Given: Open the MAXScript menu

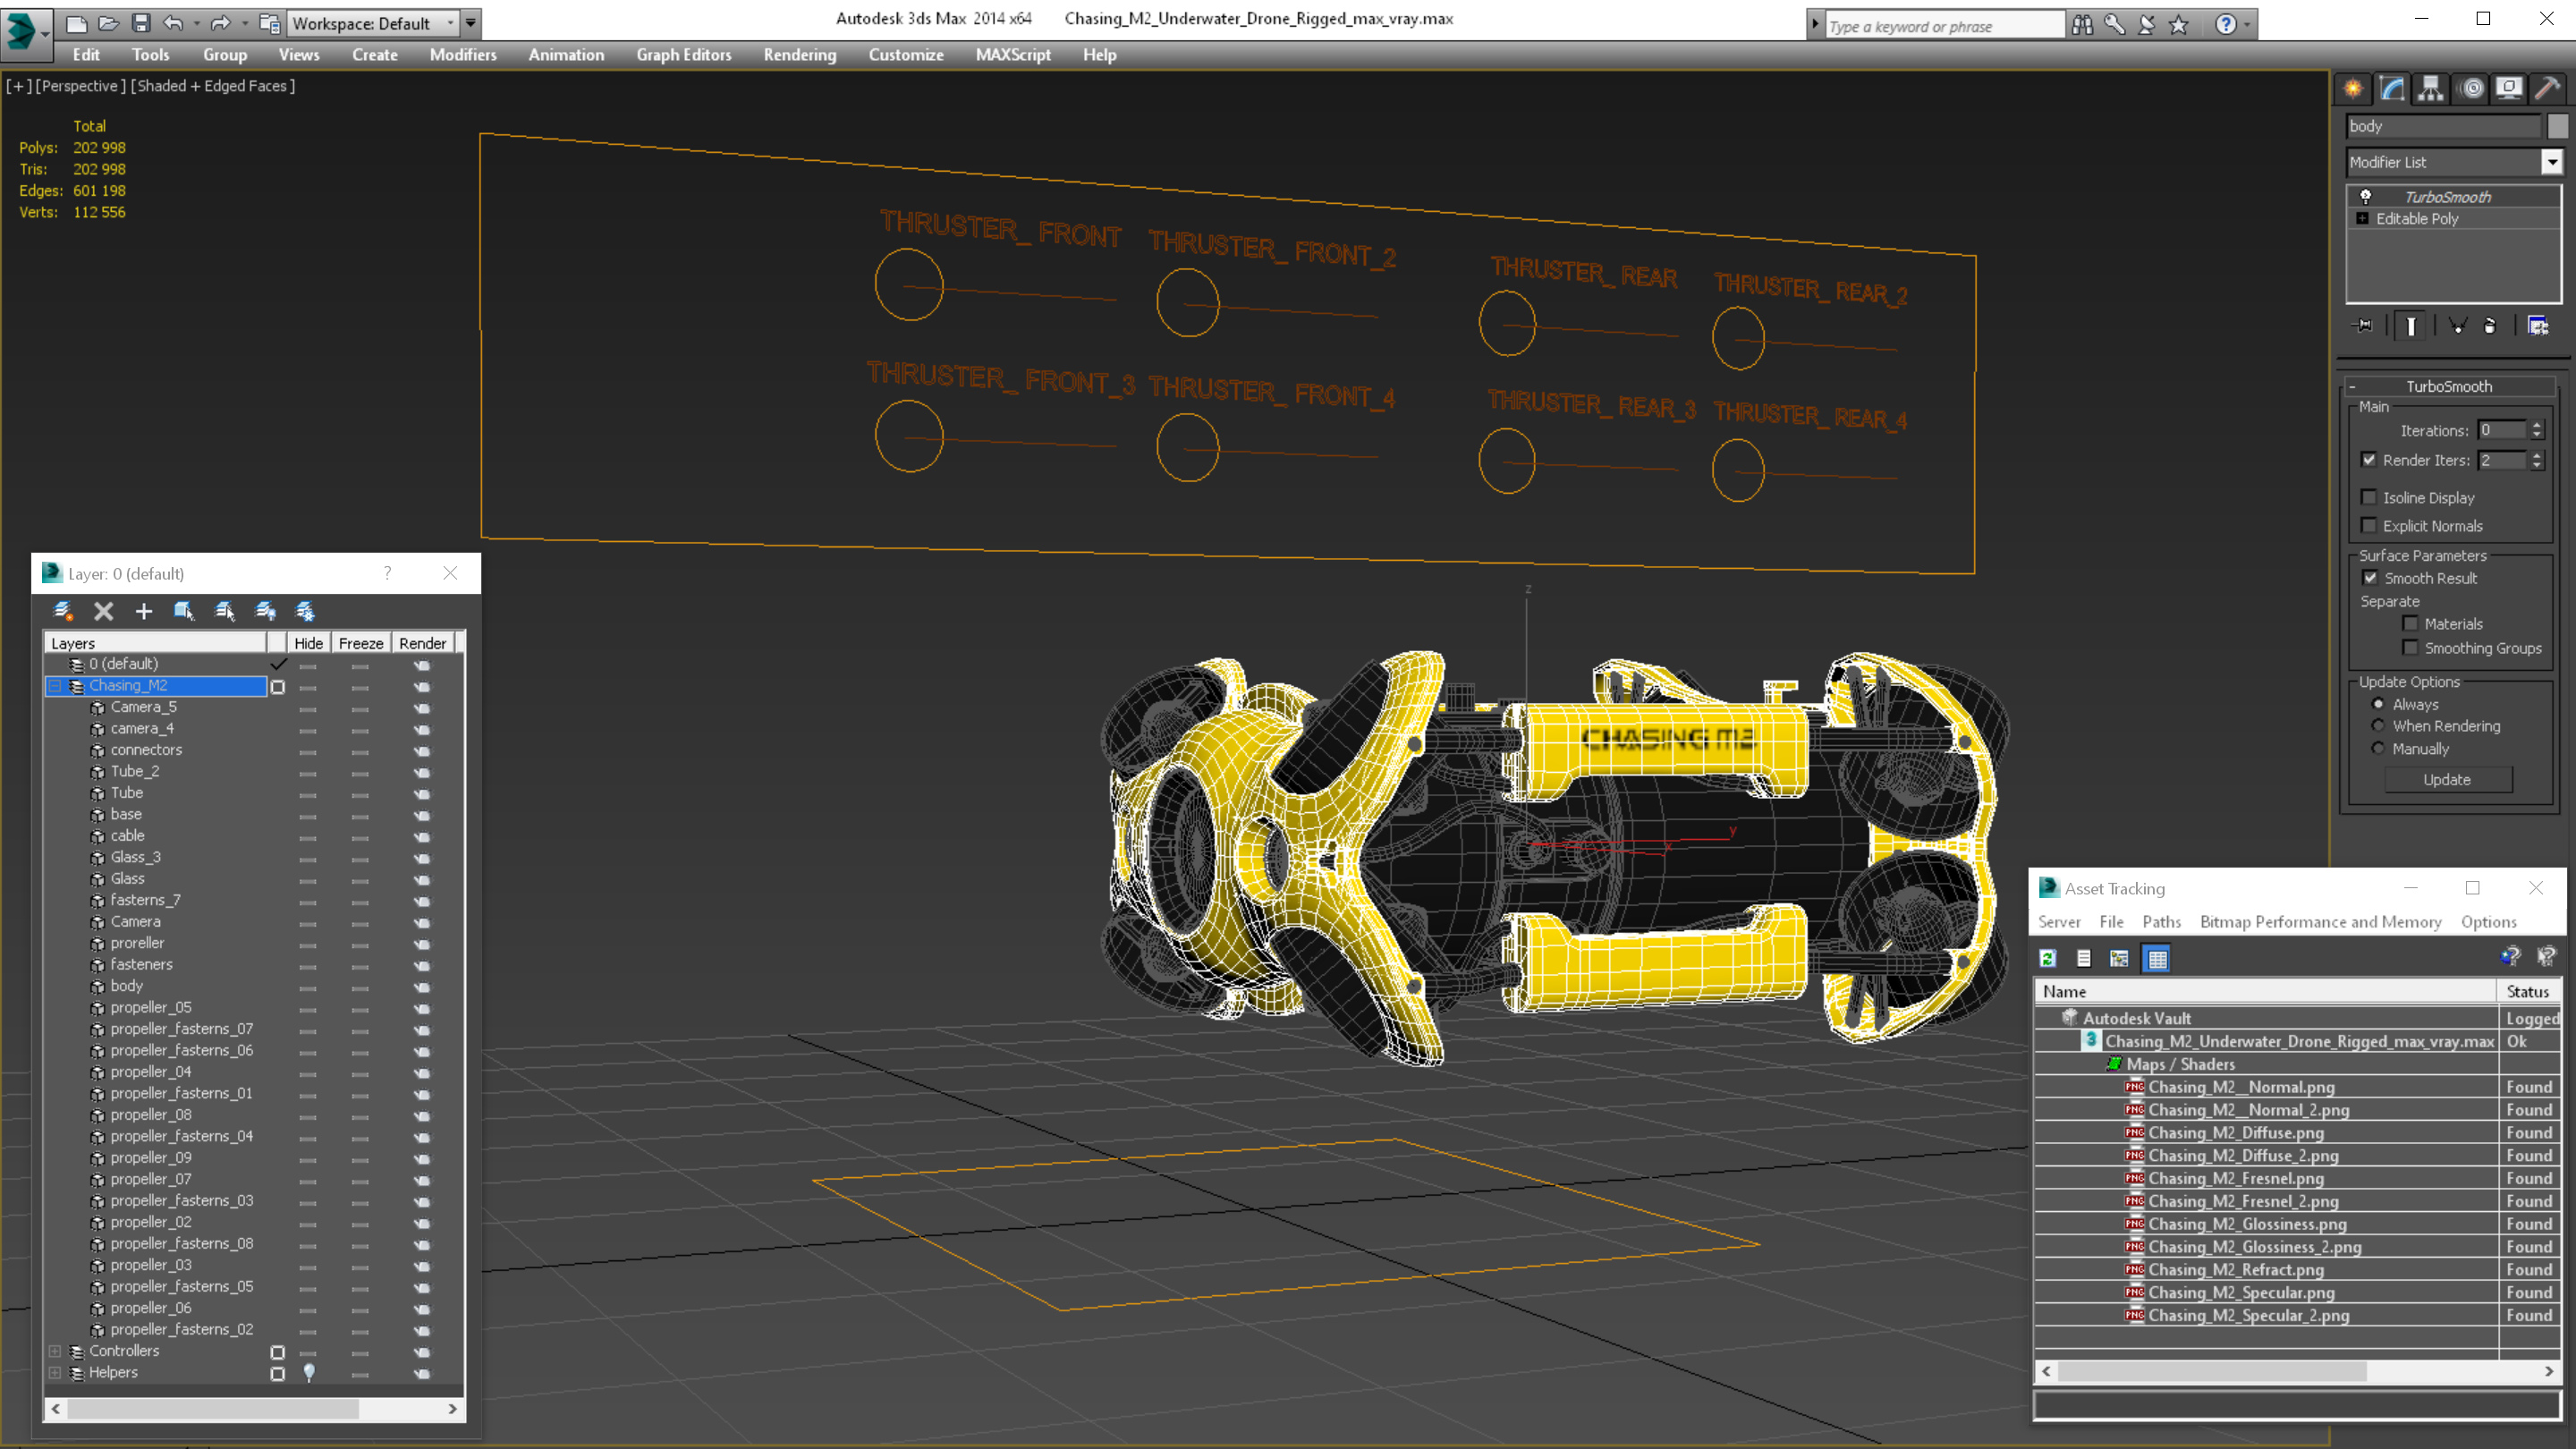Looking at the screenshot, I should pos(1013,55).
